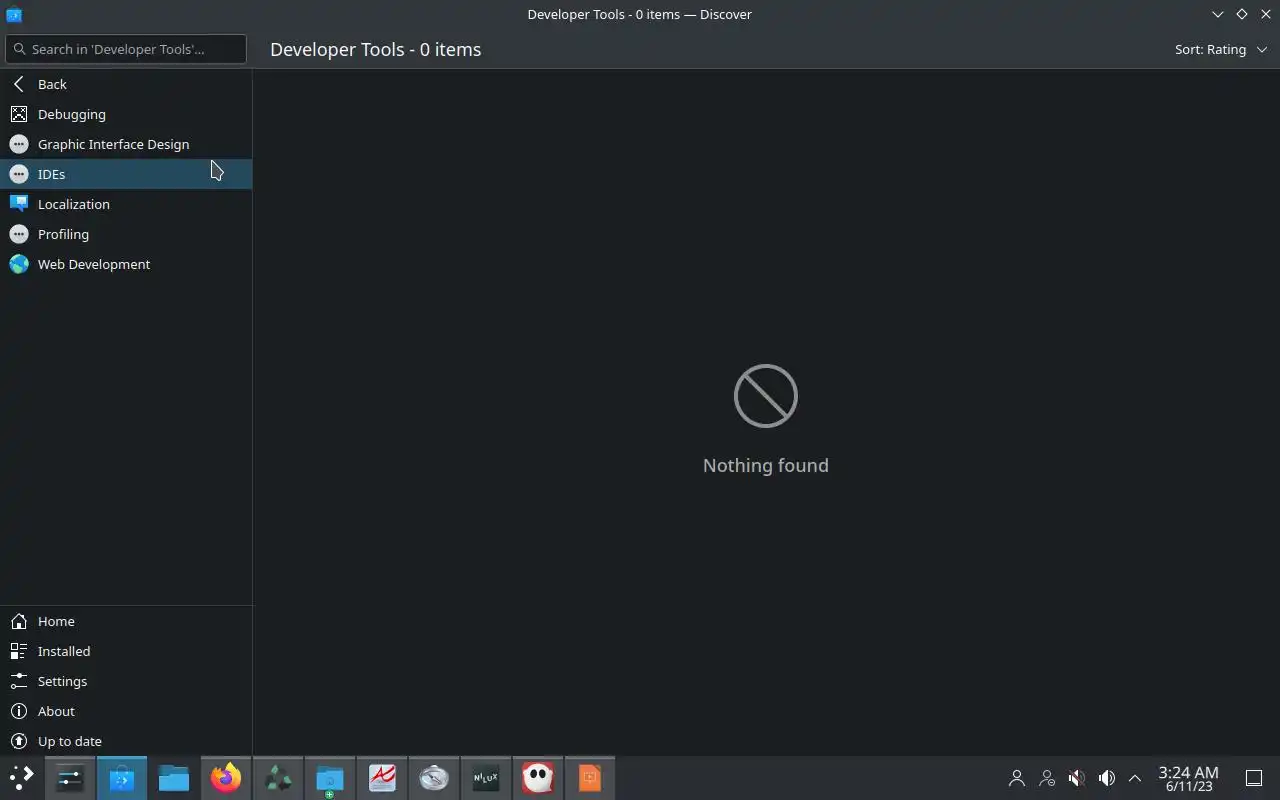Check the Up to date page
1280x800 pixels.
pyautogui.click(x=126, y=741)
